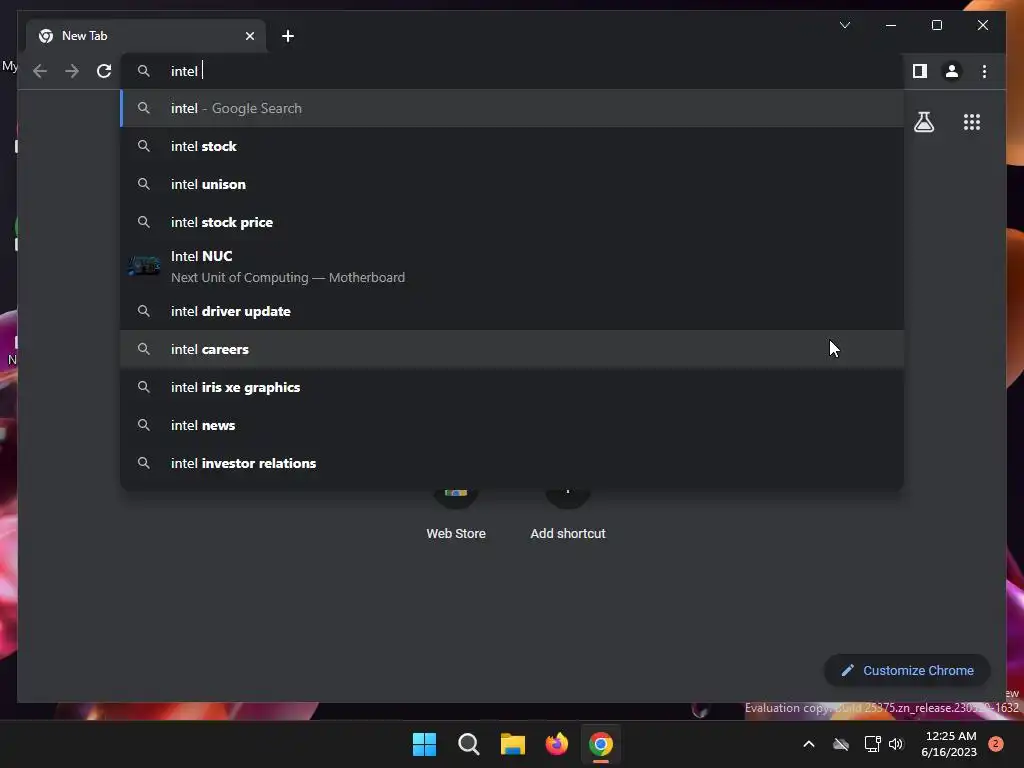Select the 'intel careers' suggestion
The height and width of the screenshot is (768, 1024).
pyautogui.click(x=512, y=349)
